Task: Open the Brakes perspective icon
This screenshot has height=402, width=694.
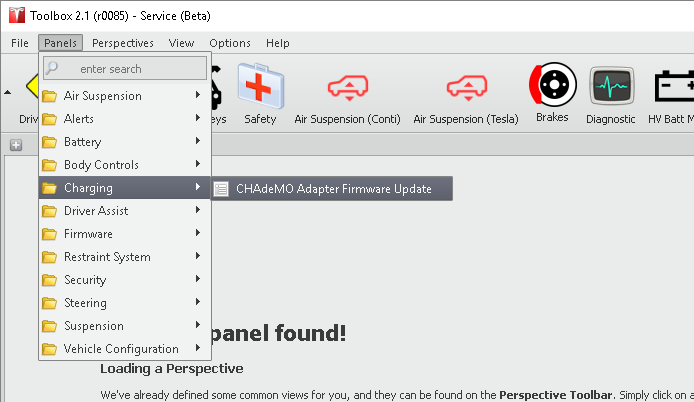Action: pyautogui.click(x=551, y=87)
